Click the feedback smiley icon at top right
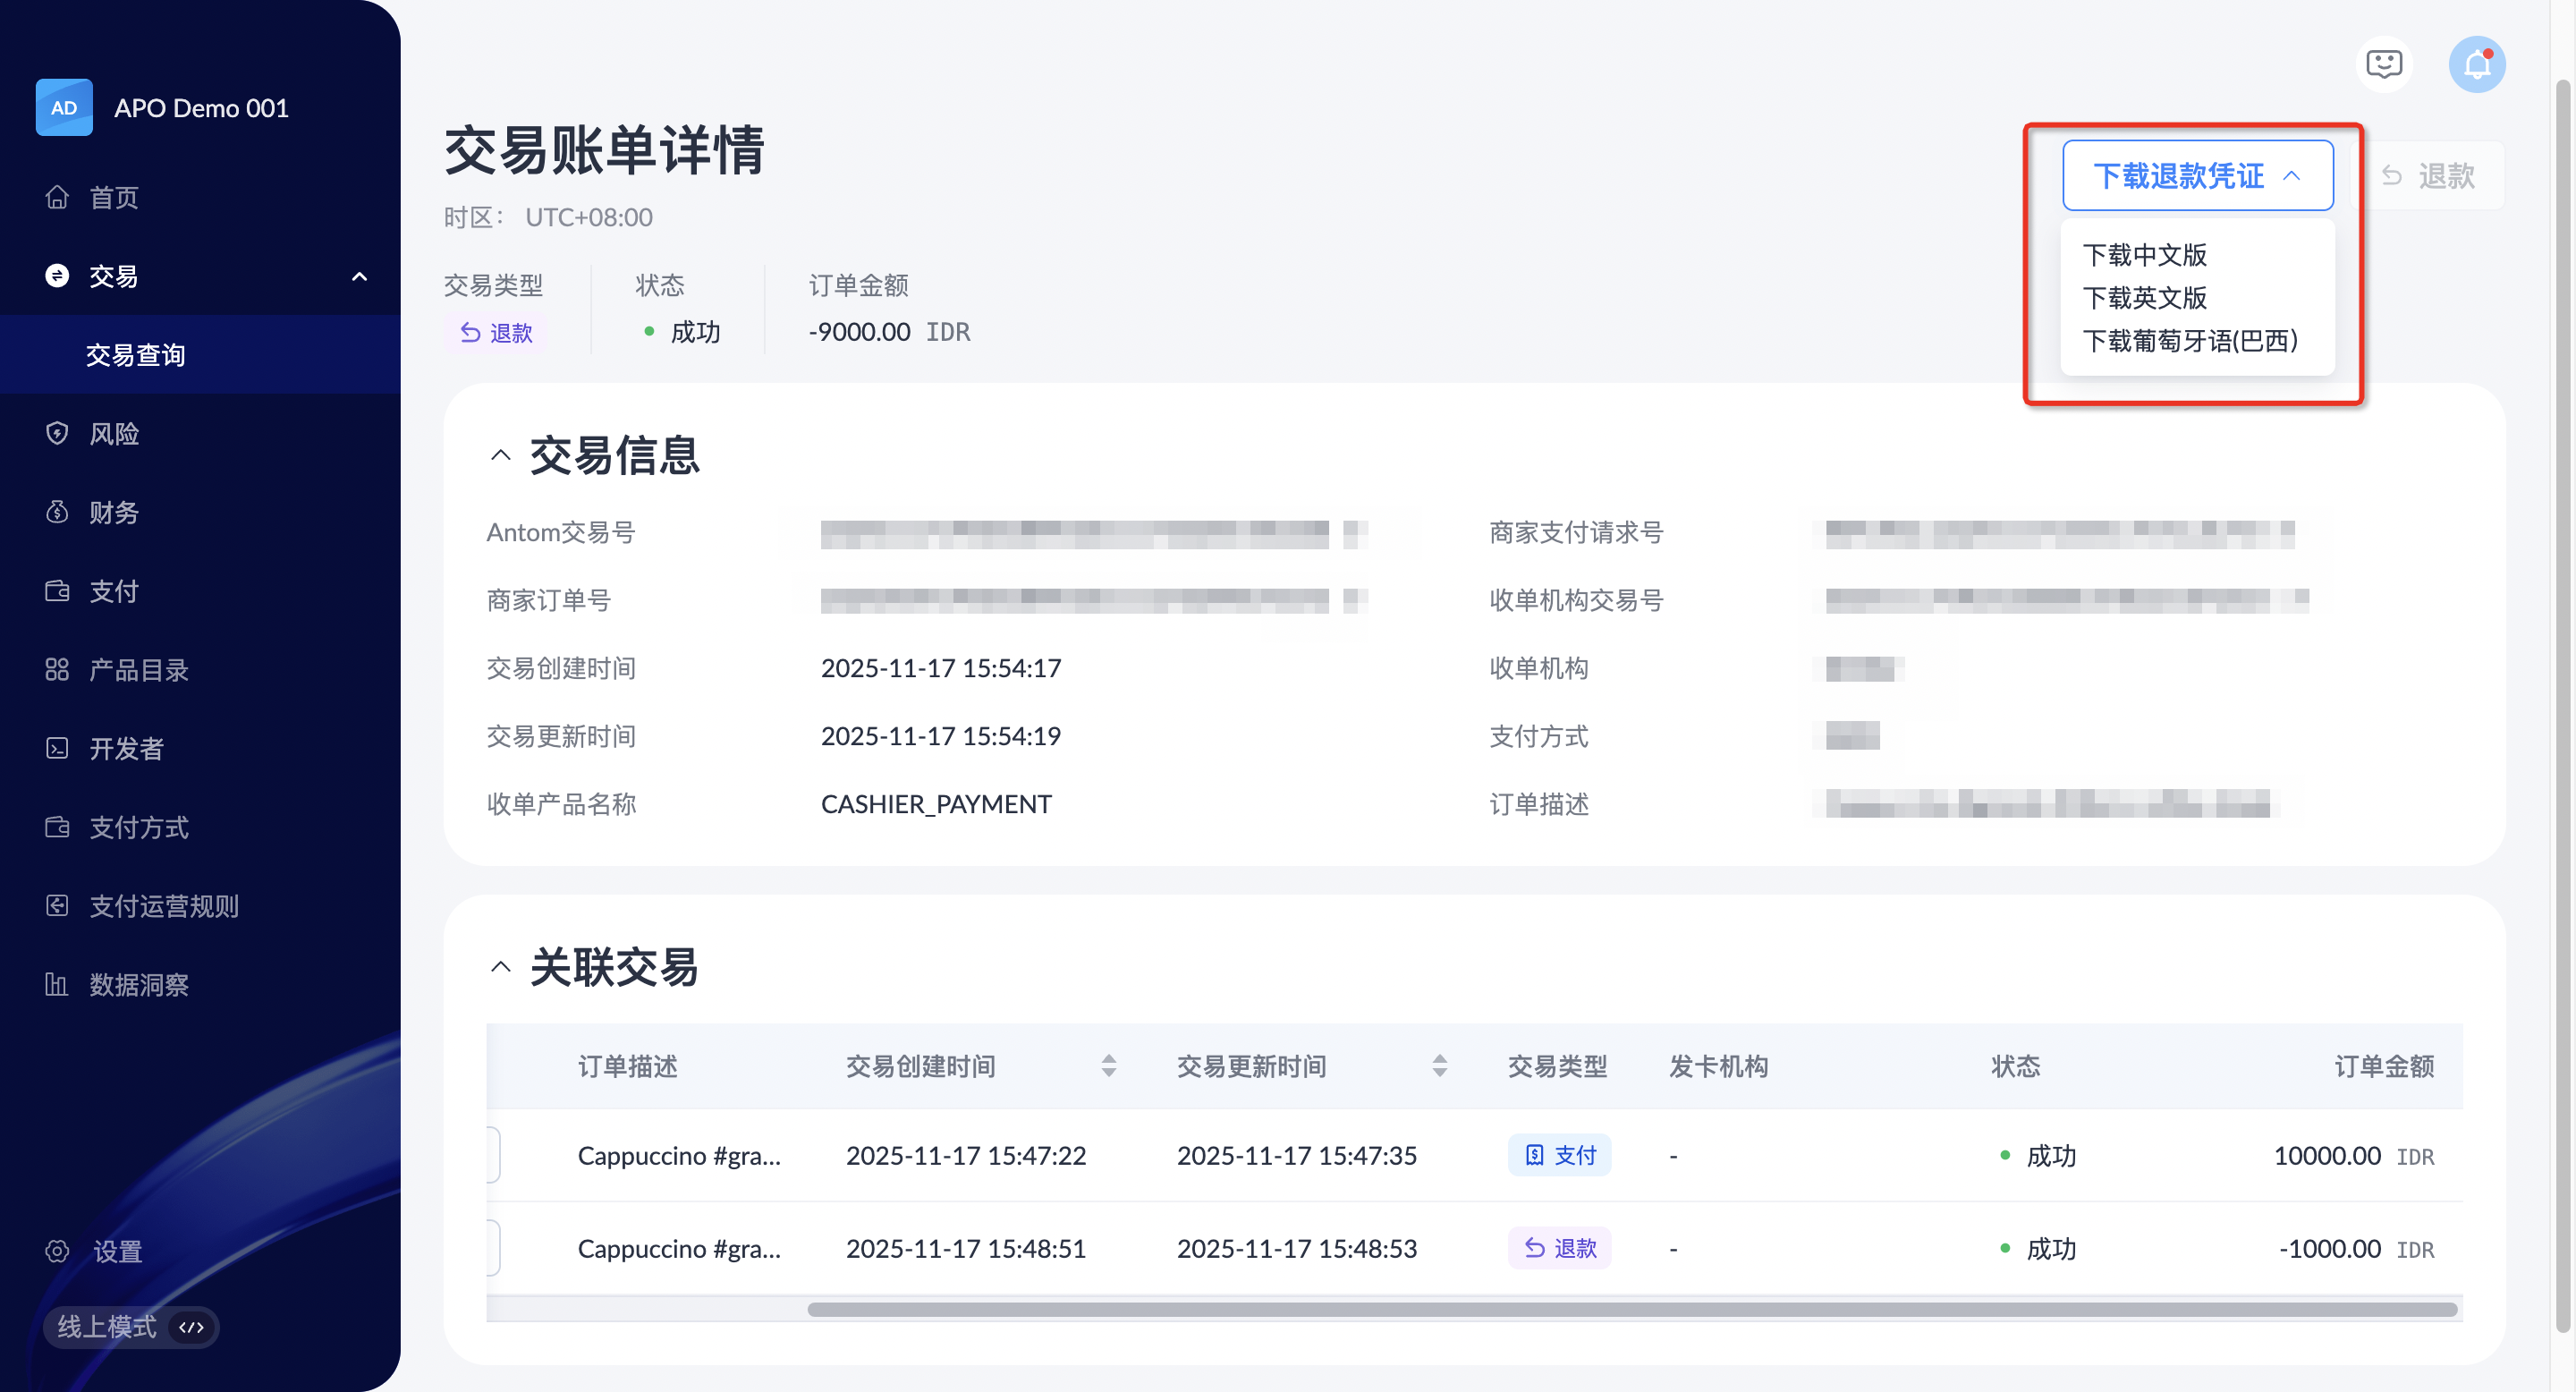2576x1392 pixels. coord(2383,64)
